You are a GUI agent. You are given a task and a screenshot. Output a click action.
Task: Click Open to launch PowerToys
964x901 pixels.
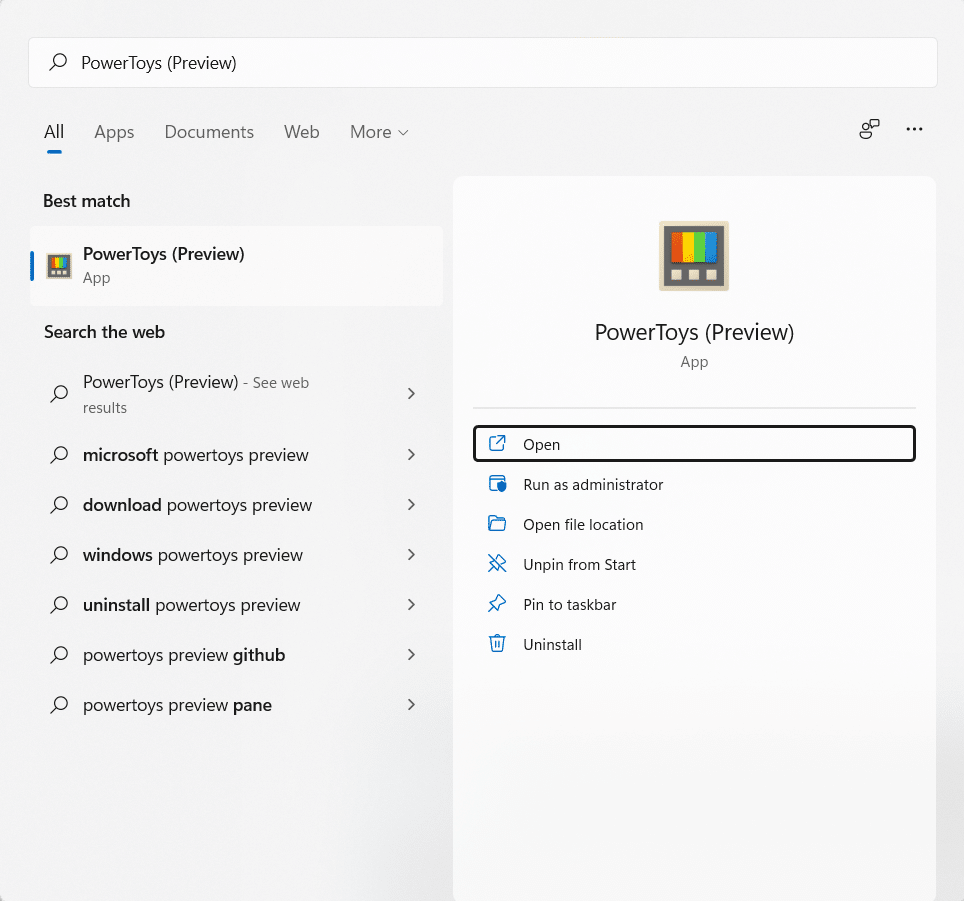(x=694, y=444)
